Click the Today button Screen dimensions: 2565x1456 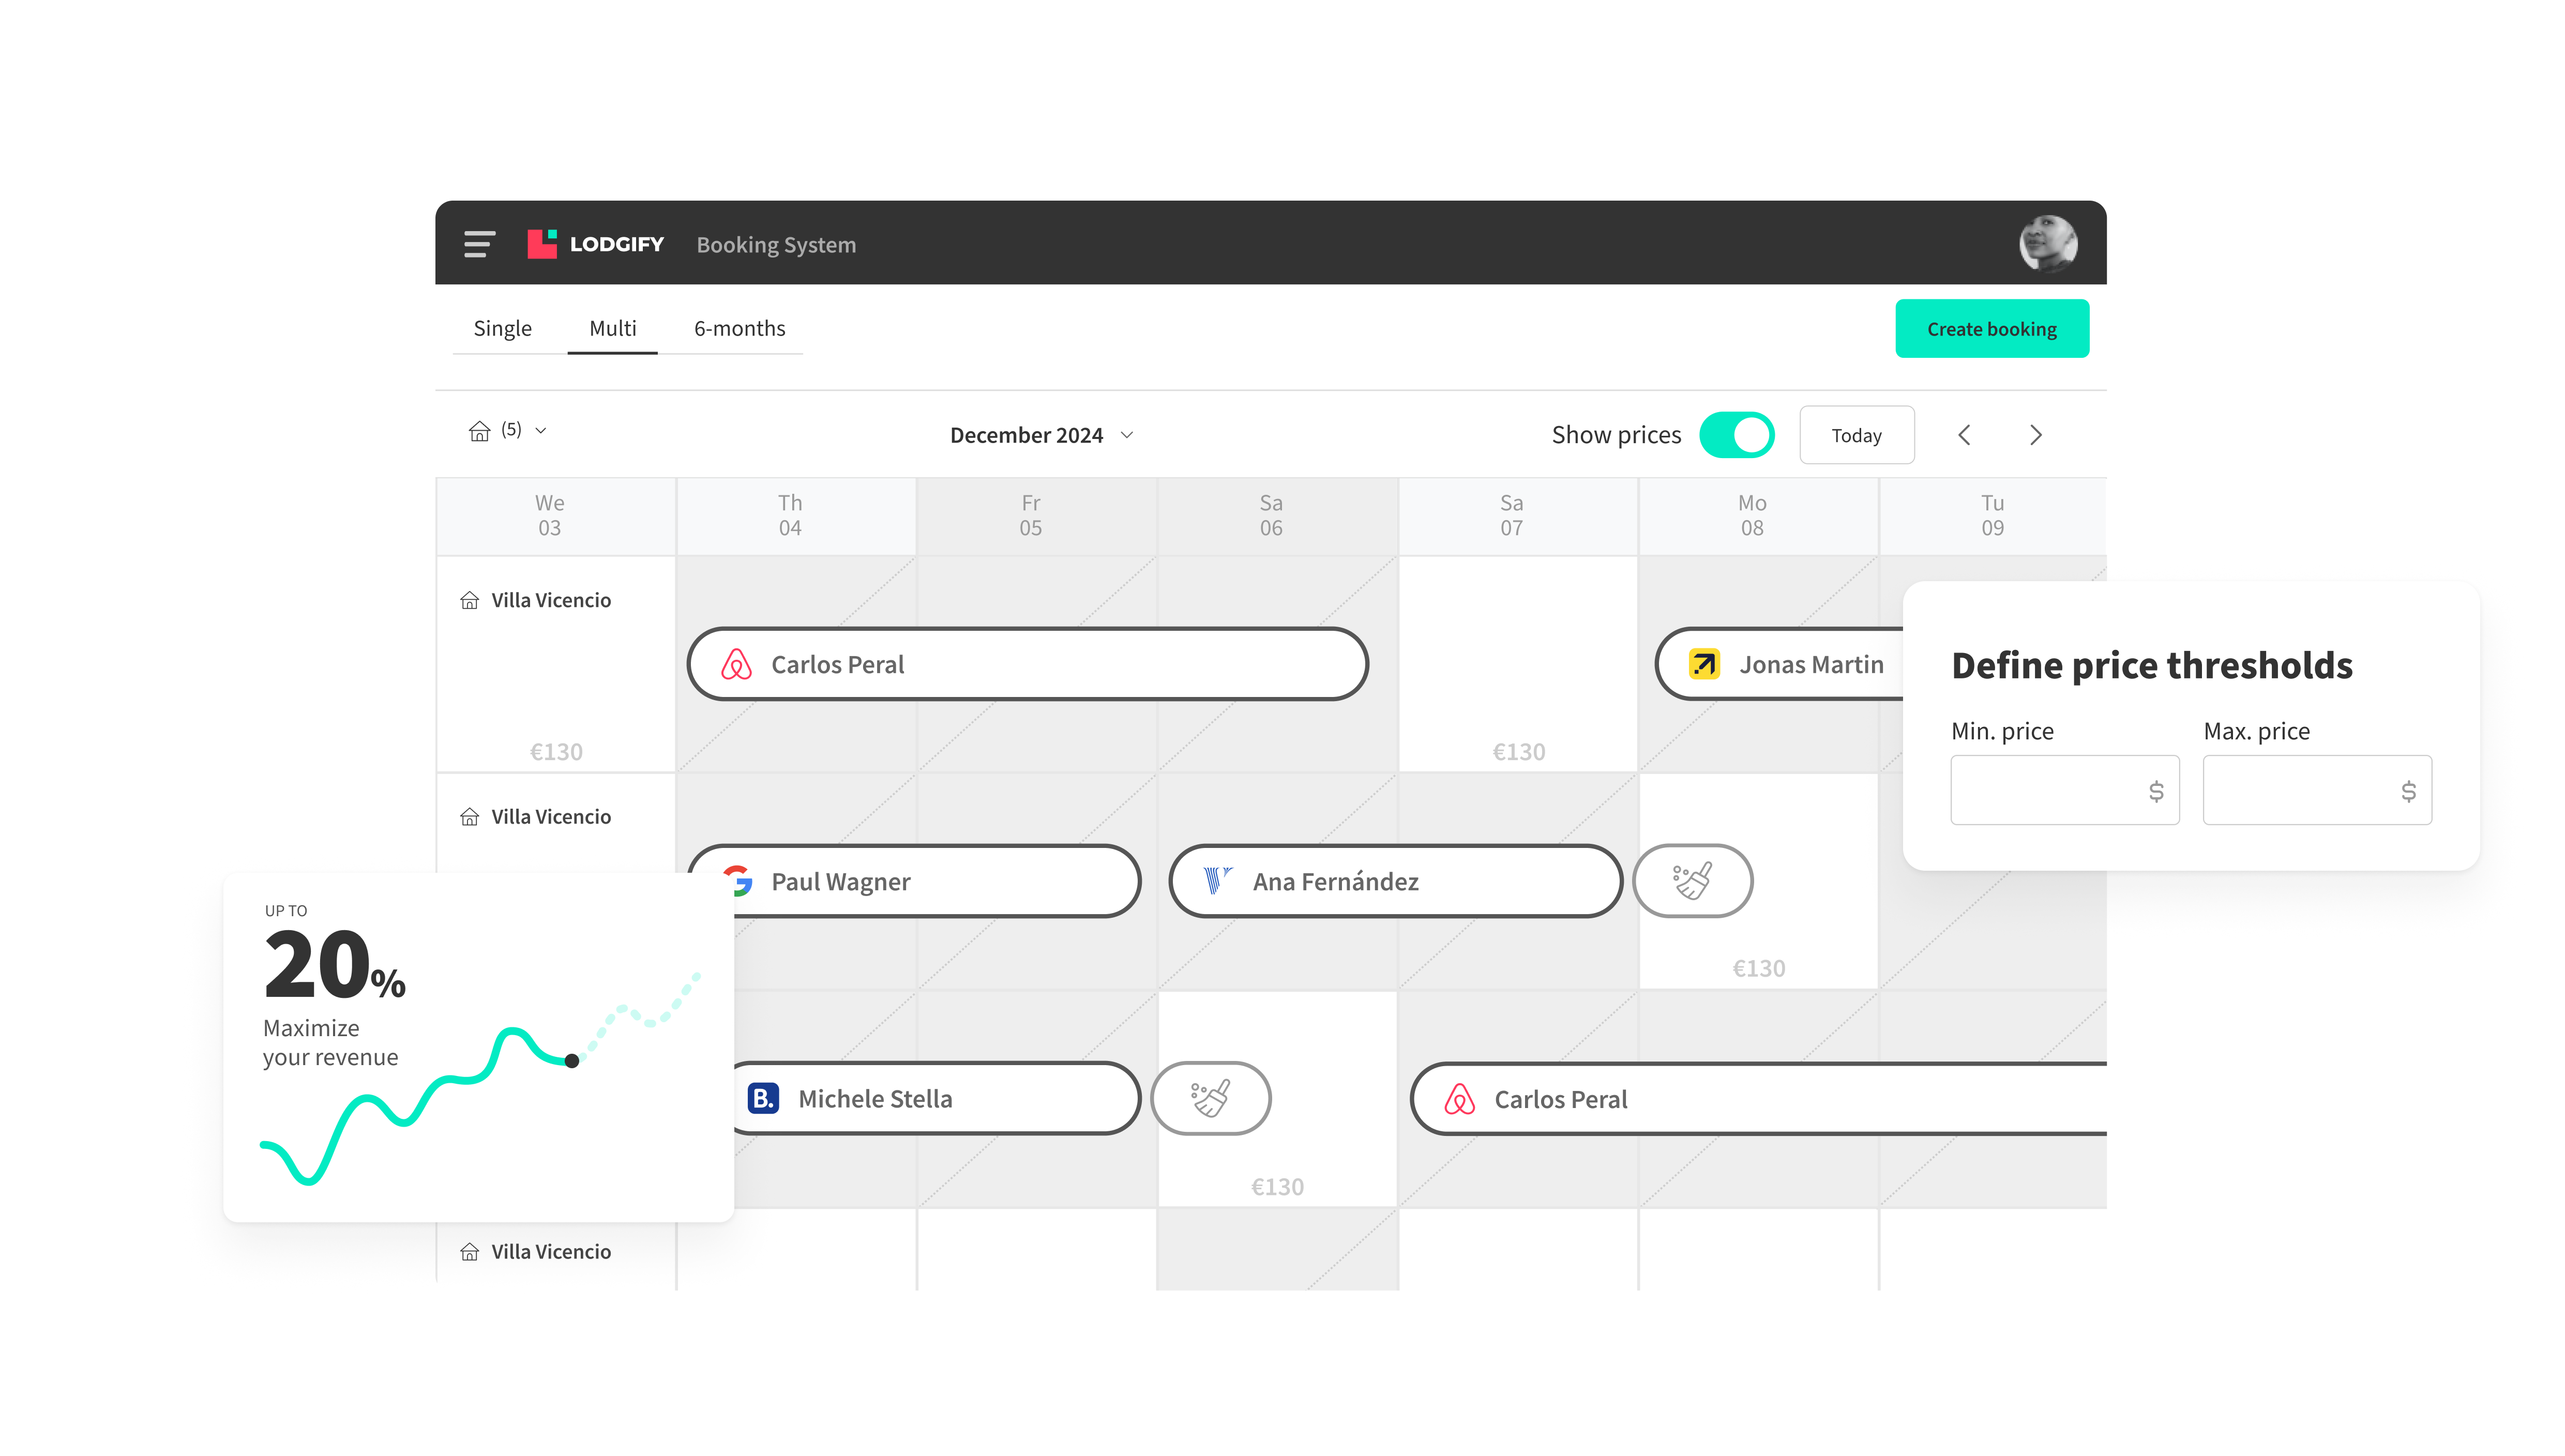pos(1856,435)
